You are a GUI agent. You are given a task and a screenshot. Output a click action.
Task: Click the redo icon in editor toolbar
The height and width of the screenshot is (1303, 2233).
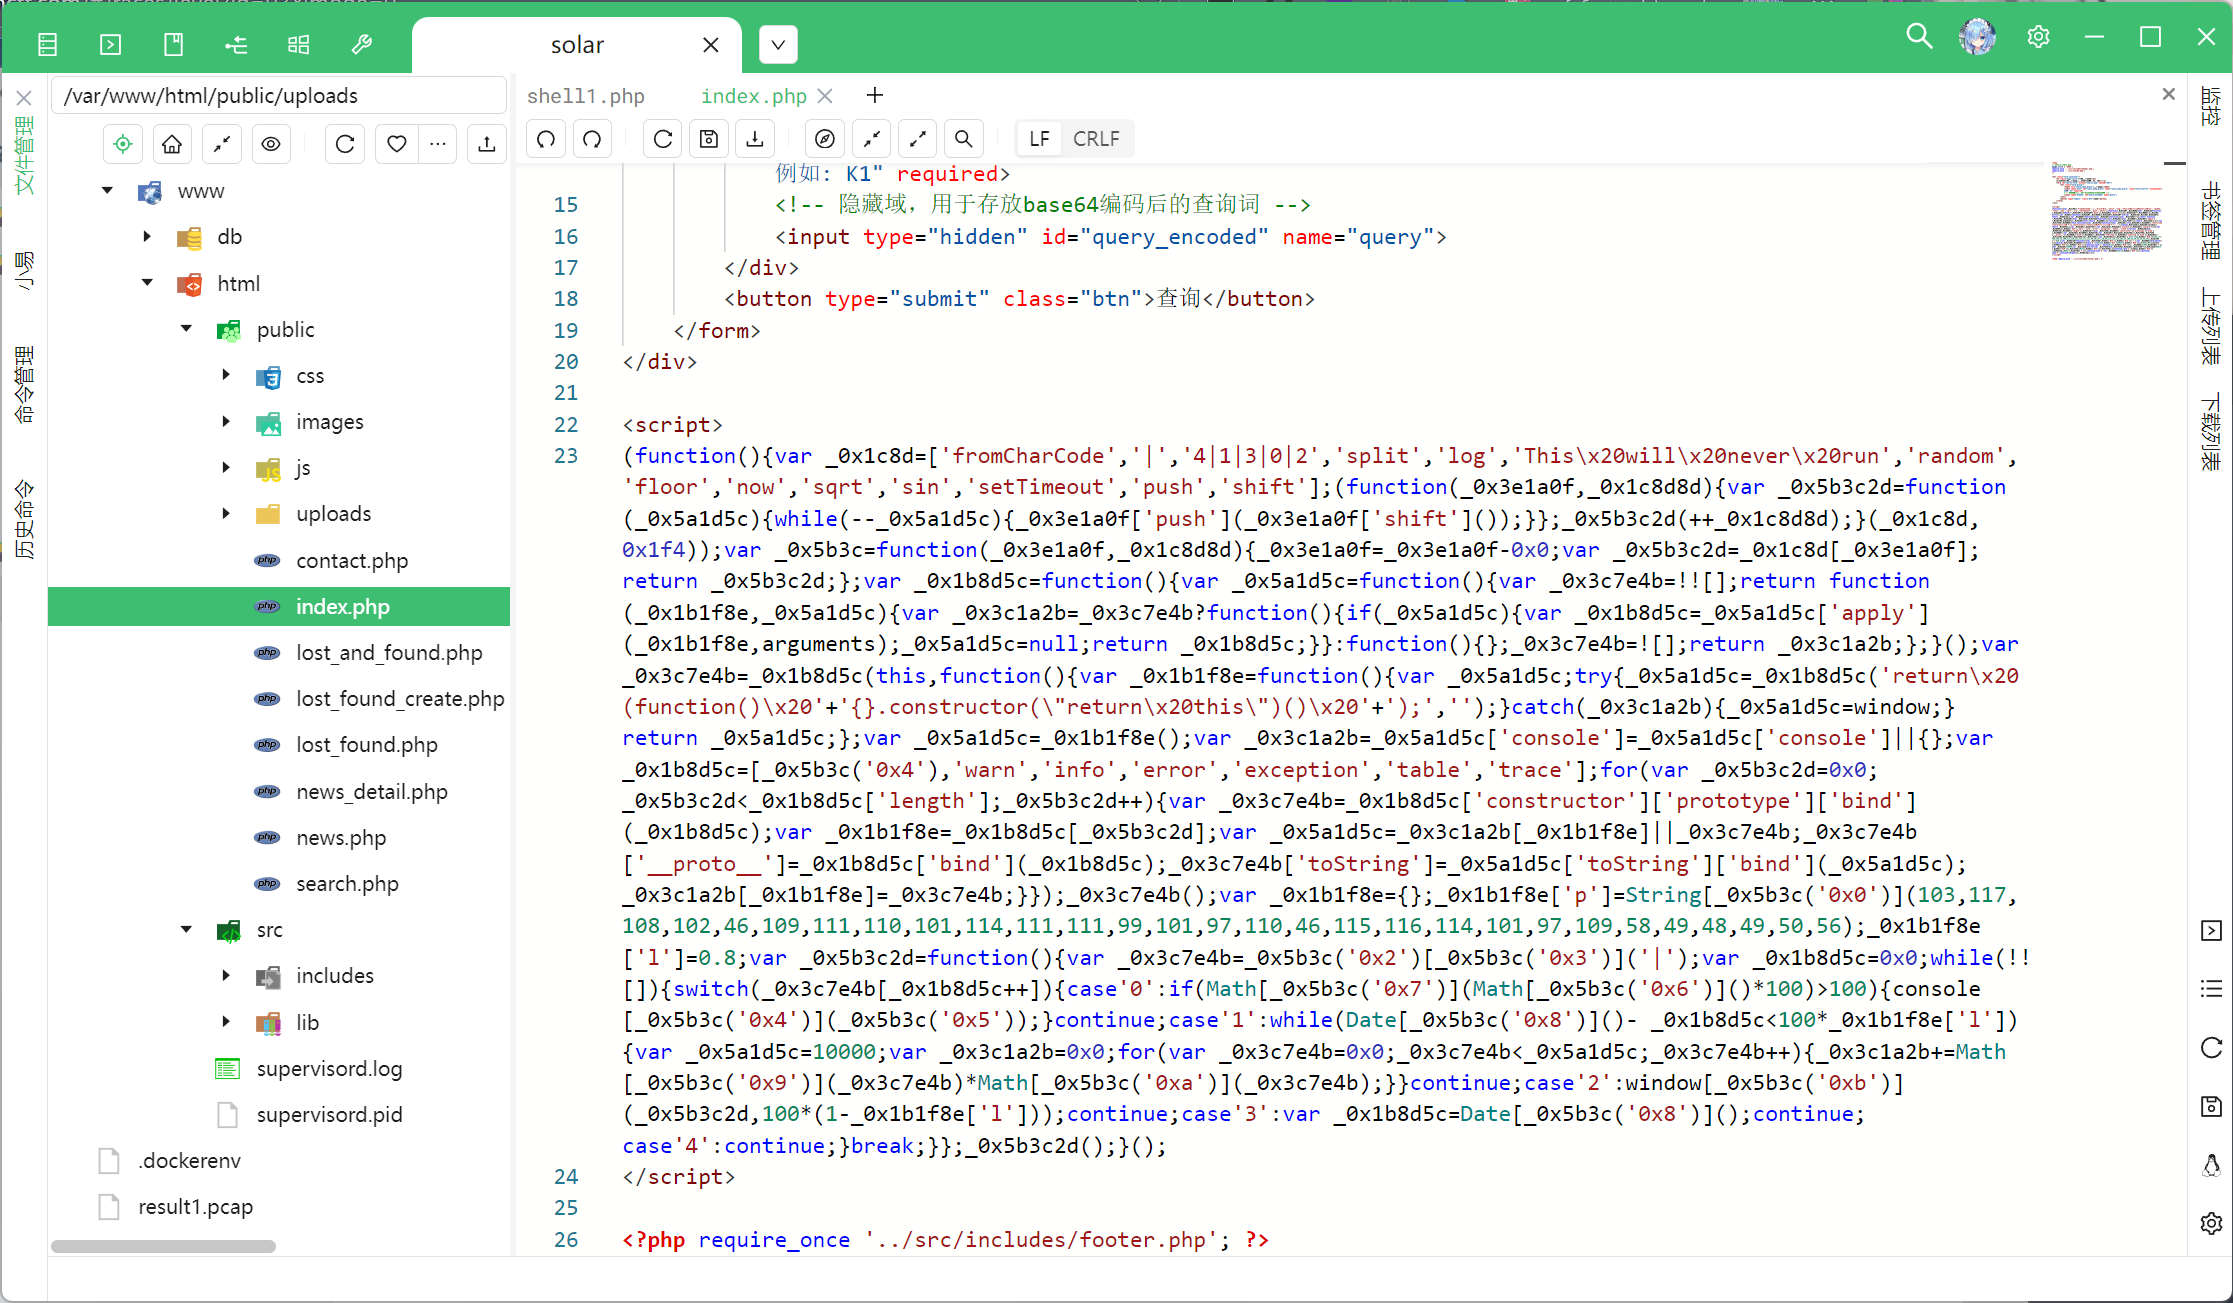pos(592,139)
